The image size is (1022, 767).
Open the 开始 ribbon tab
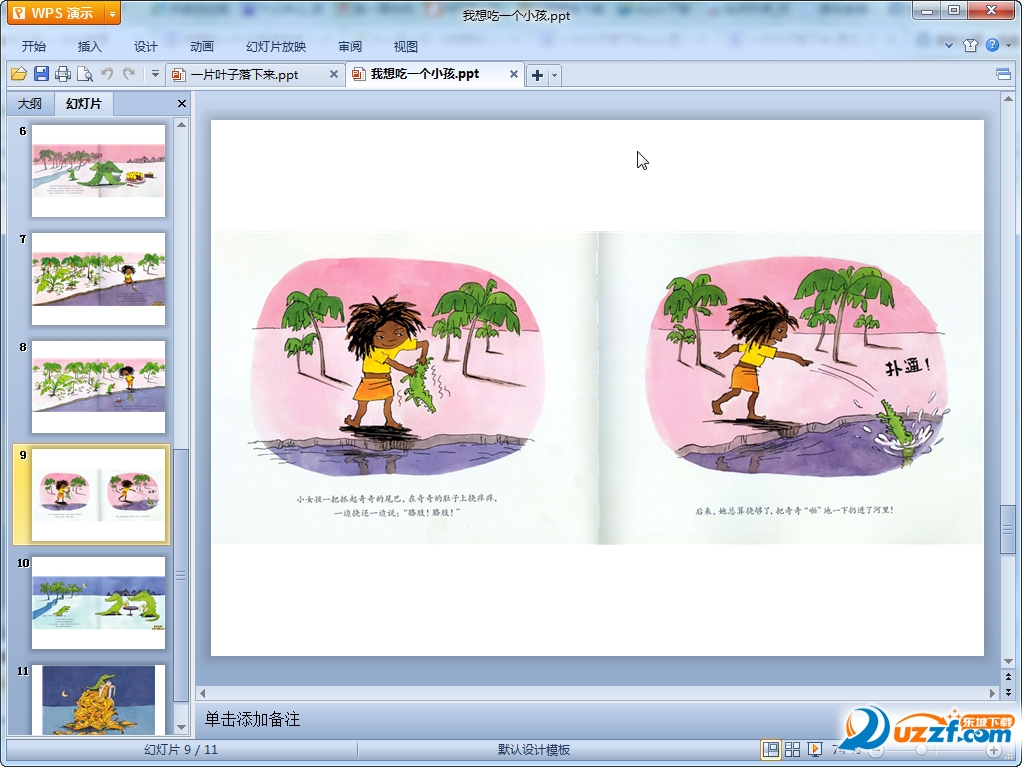point(34,46)
